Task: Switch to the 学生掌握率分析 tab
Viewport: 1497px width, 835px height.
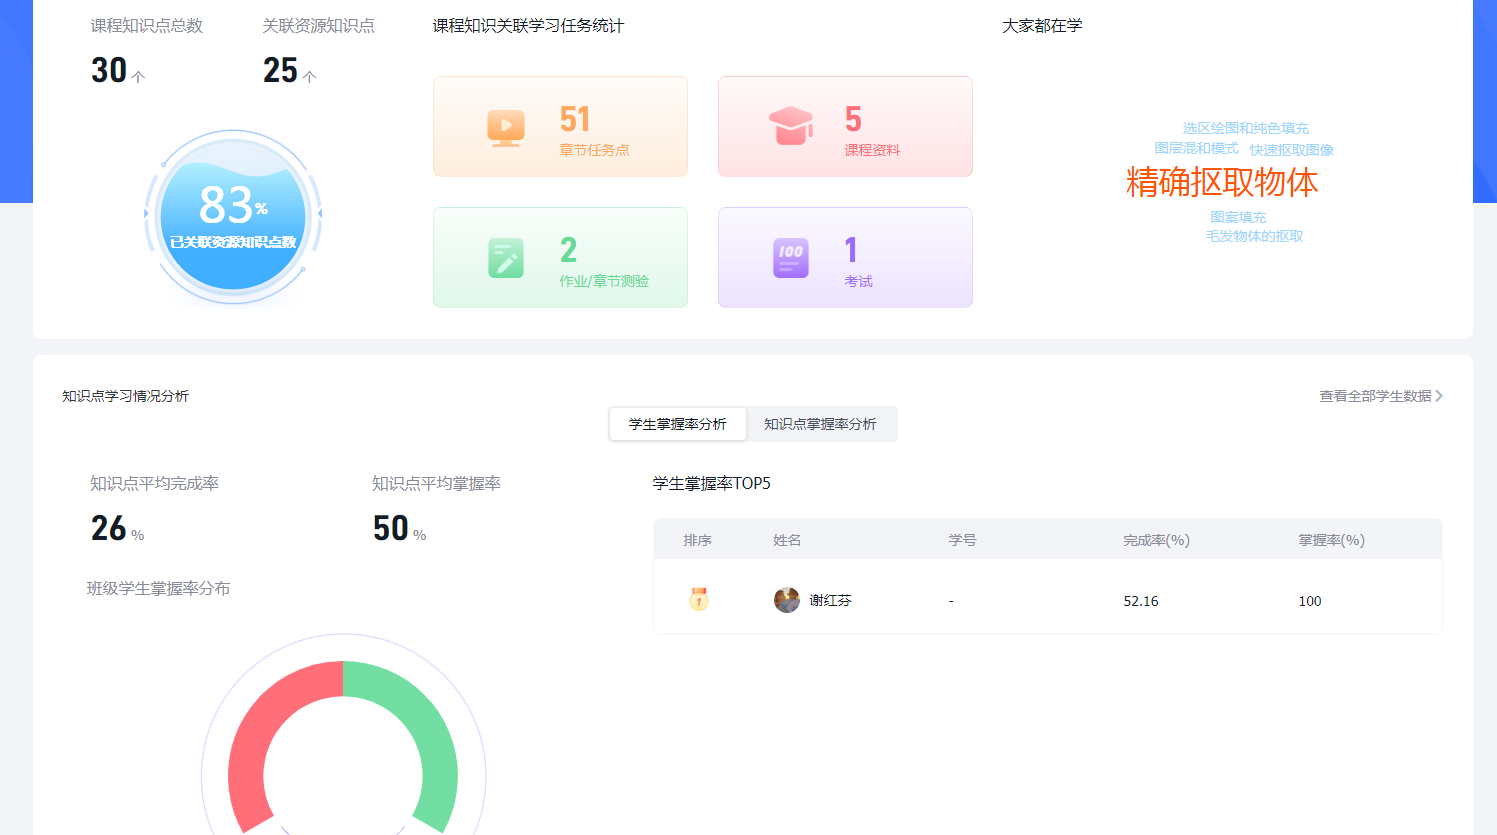Action: tap(677, 424)
